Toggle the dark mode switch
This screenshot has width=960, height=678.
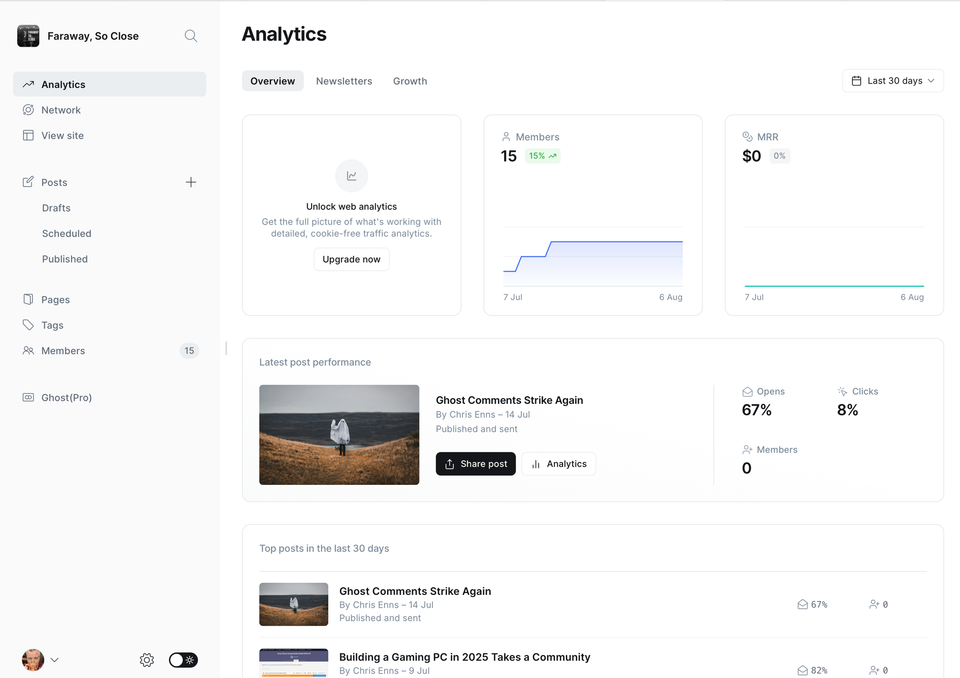click(x=183, y=660)
